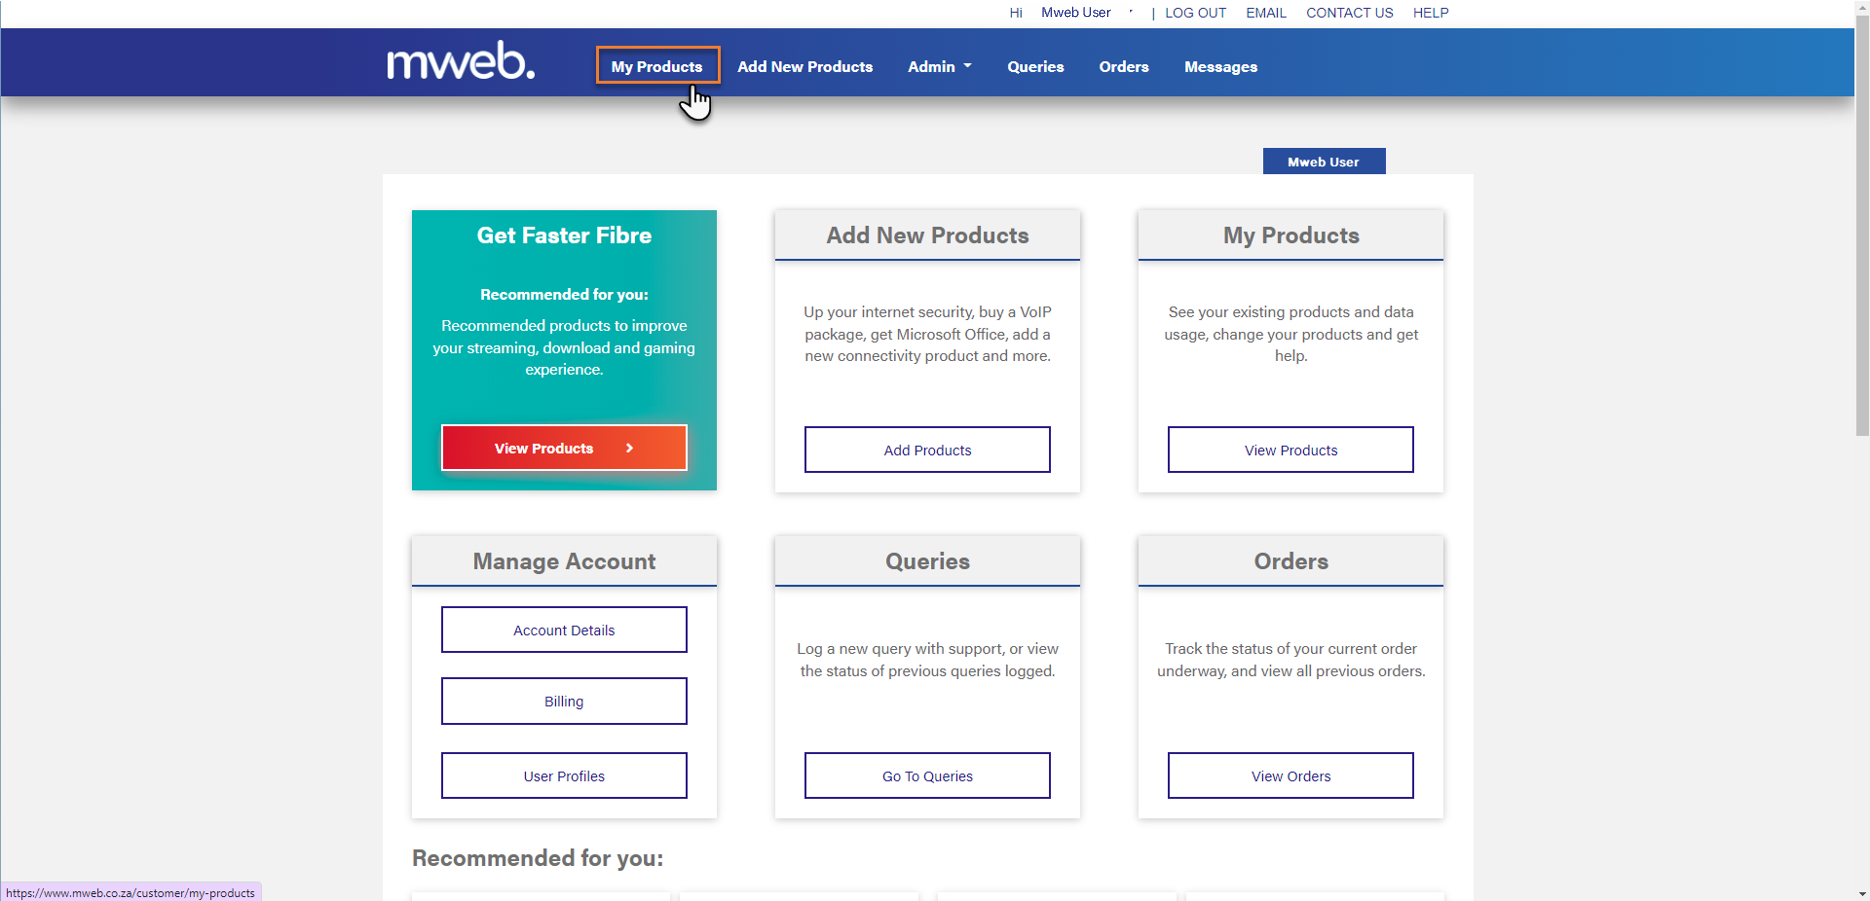
Task: Open Account Details
Action: pos(564,630)
